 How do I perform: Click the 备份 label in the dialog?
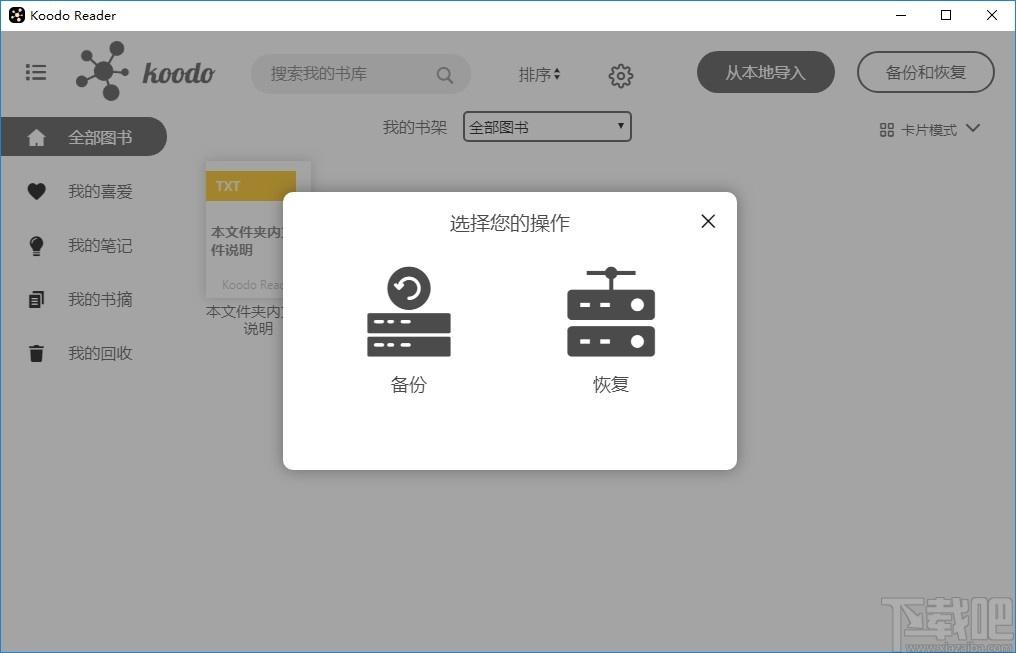409,385
